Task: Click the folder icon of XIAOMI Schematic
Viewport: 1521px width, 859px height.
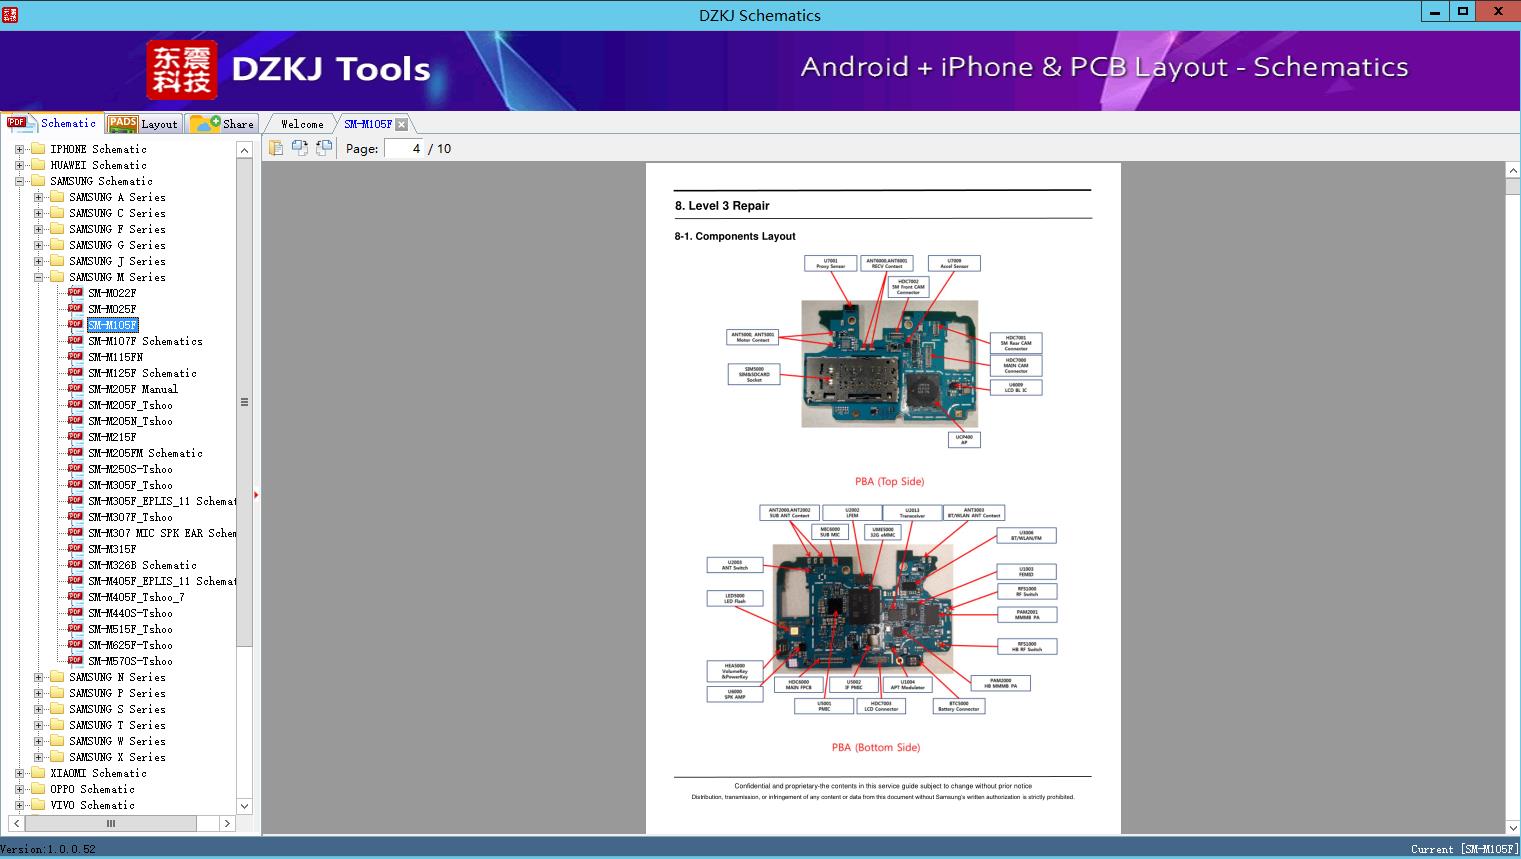Action: pyautogui.click(x=38, y=773)
